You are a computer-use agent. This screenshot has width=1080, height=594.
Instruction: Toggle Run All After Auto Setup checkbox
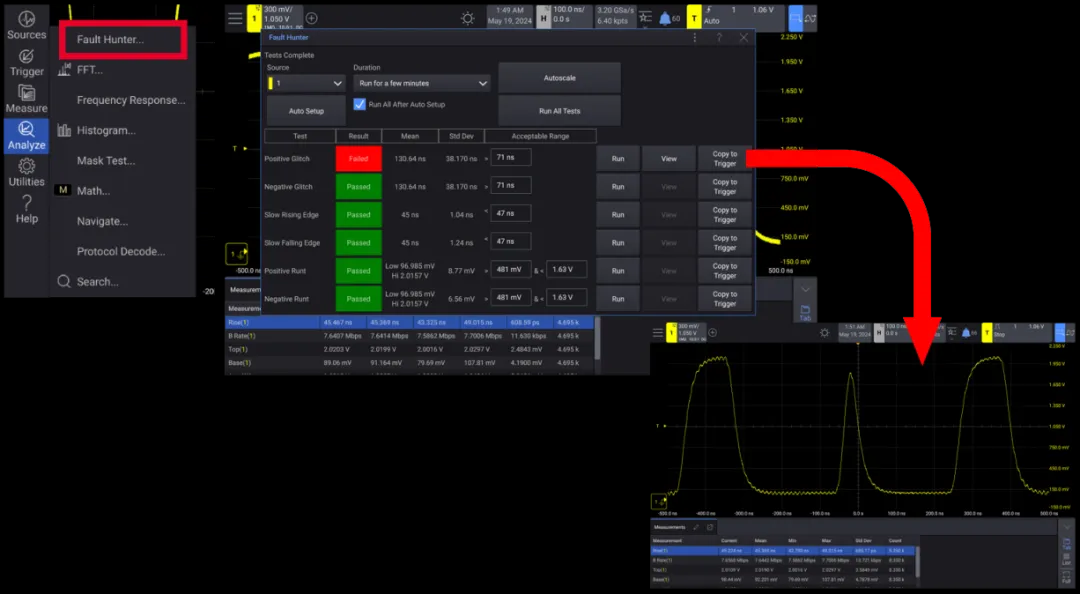pos(360,104)
